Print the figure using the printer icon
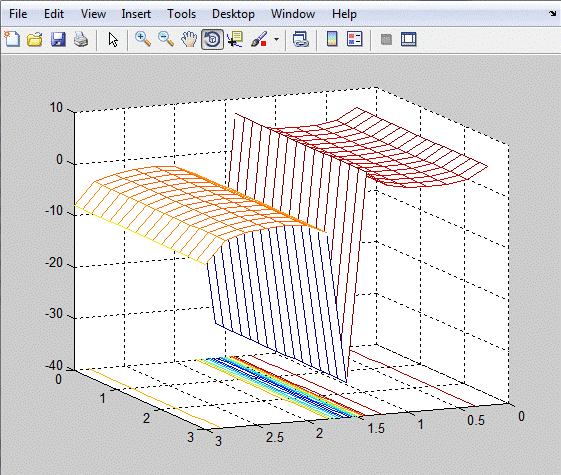The height and width of the screenshot is (475, 561). [81, 39]
